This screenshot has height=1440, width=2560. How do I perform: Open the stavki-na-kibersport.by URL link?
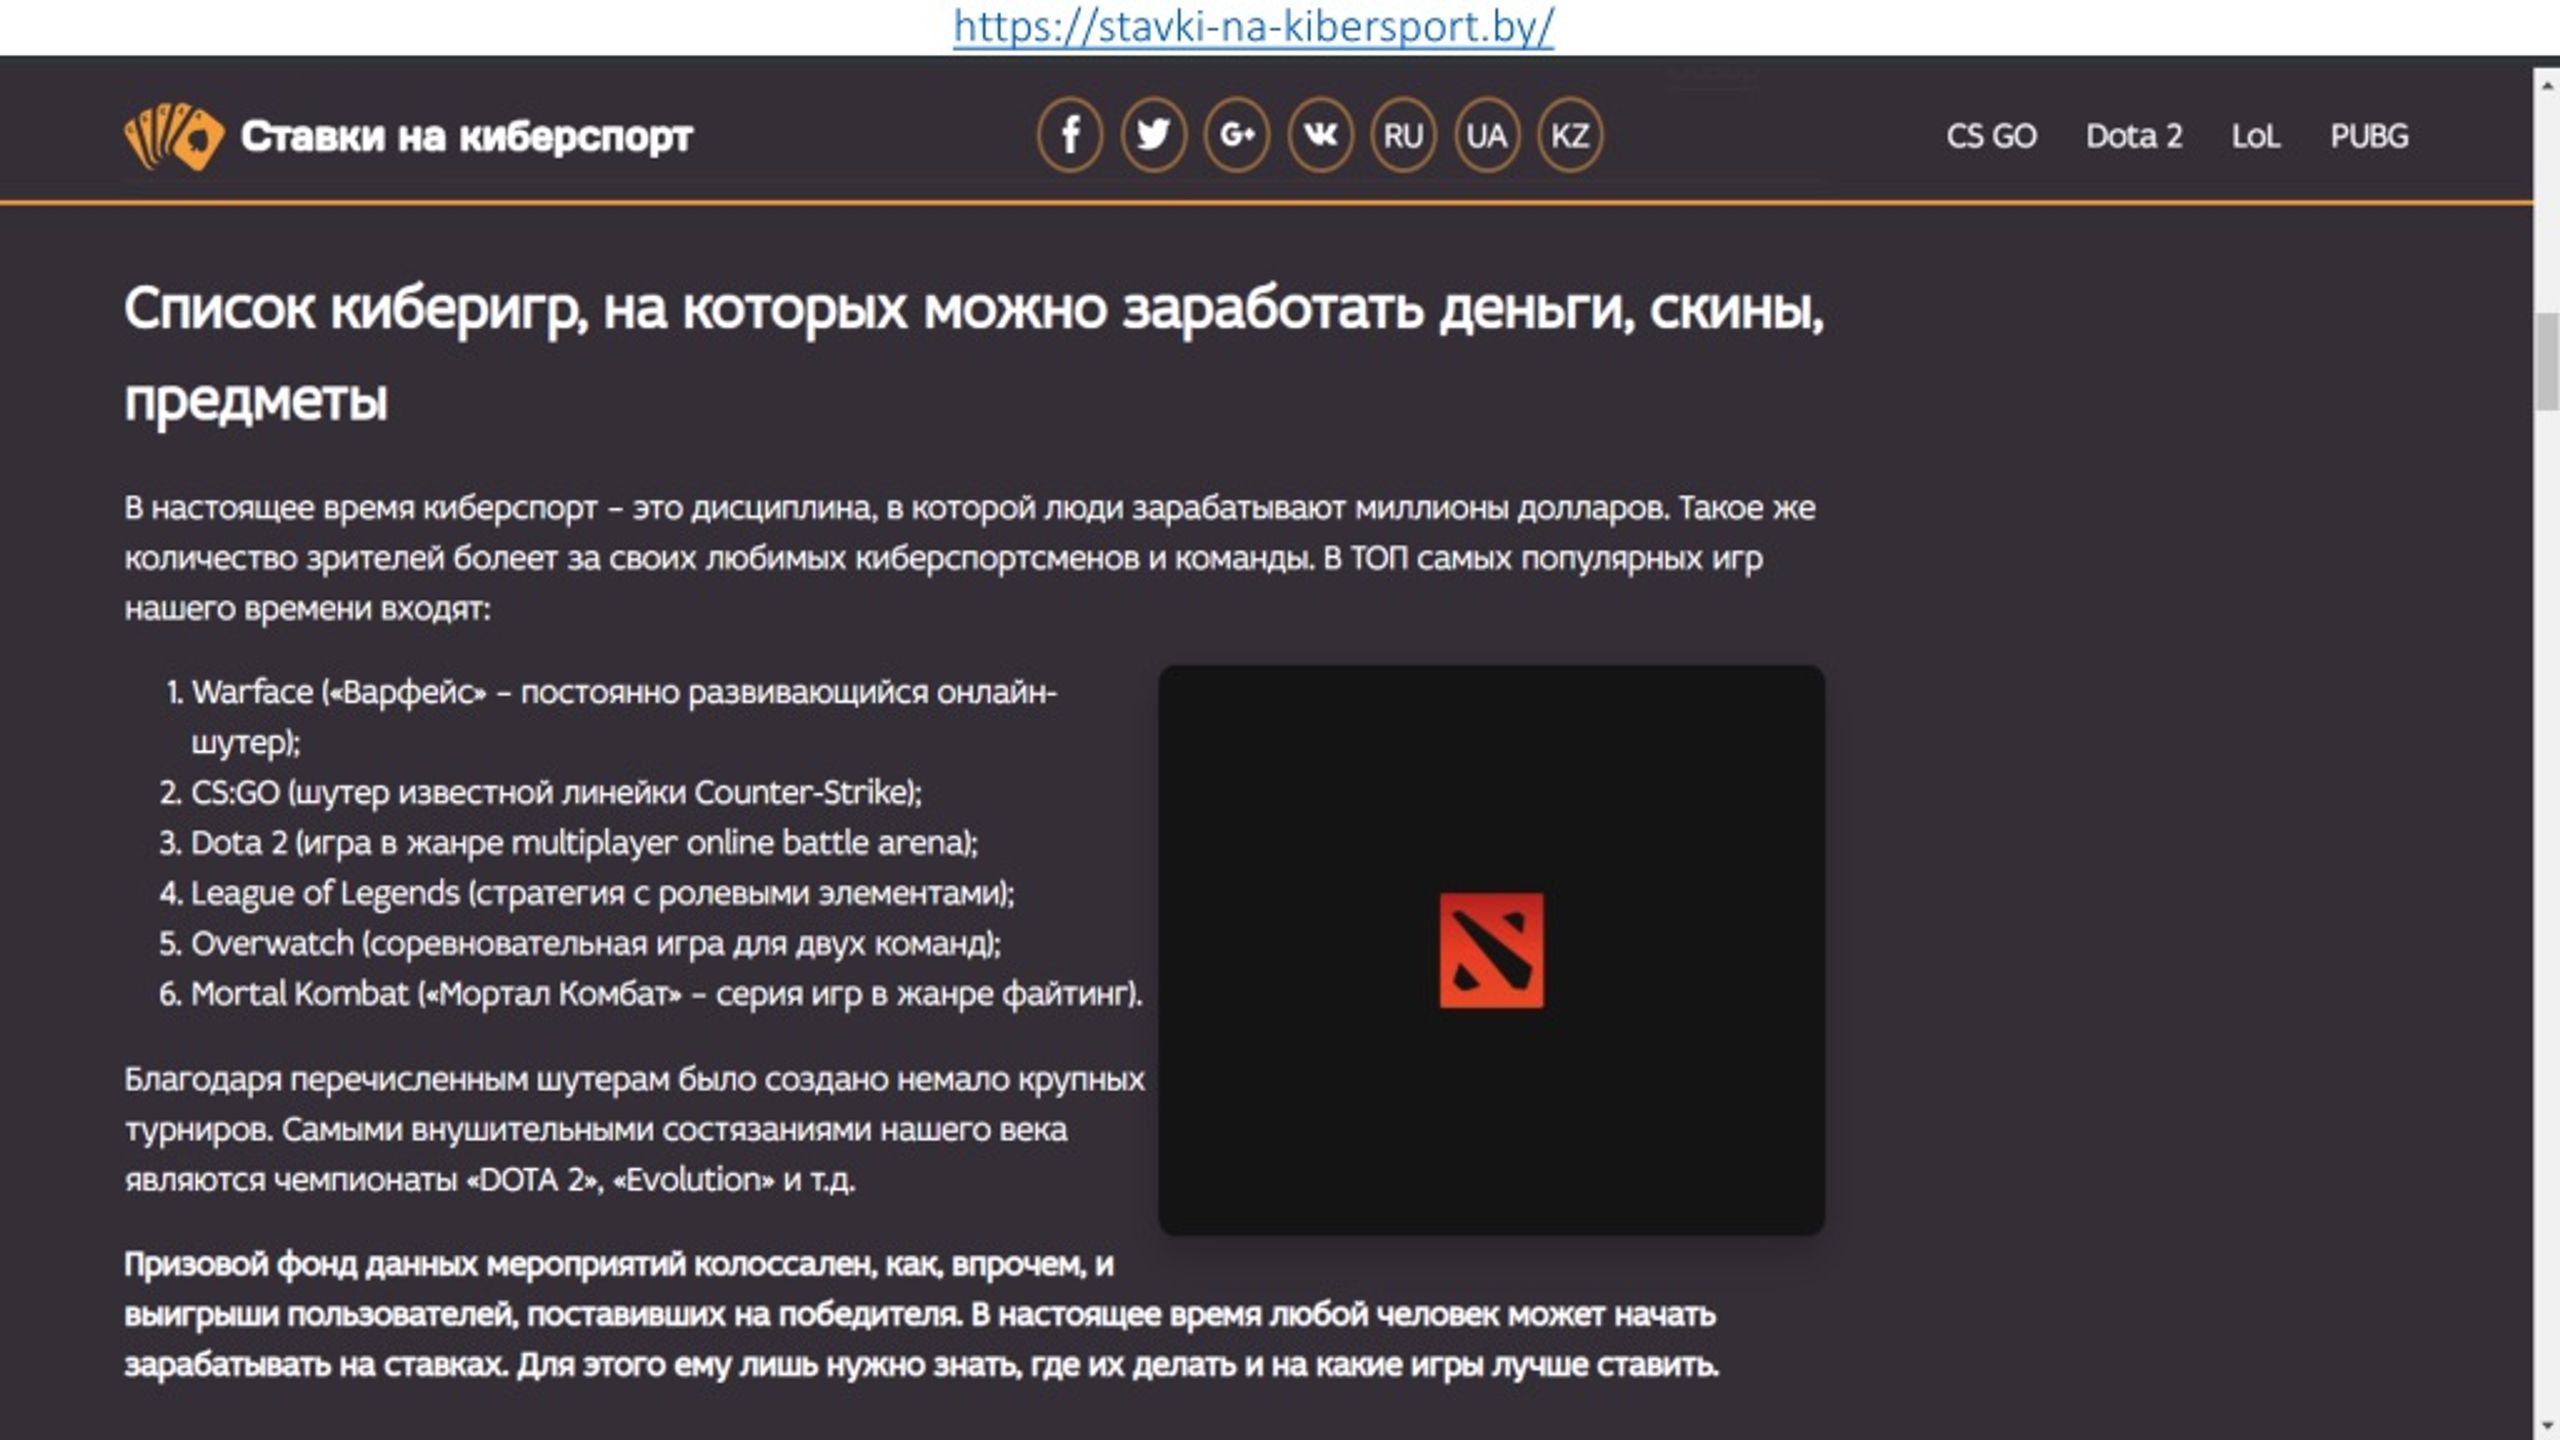[1253, 26]
